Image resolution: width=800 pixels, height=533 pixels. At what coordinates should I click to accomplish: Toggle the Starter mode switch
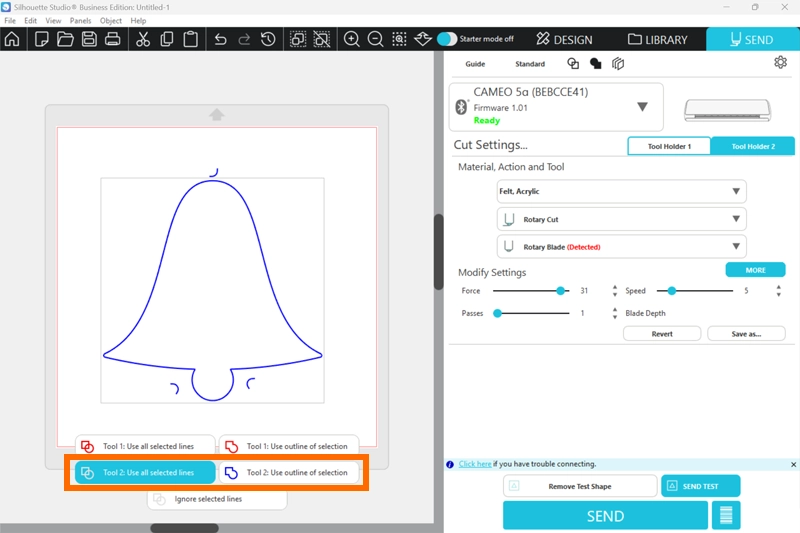447,39
